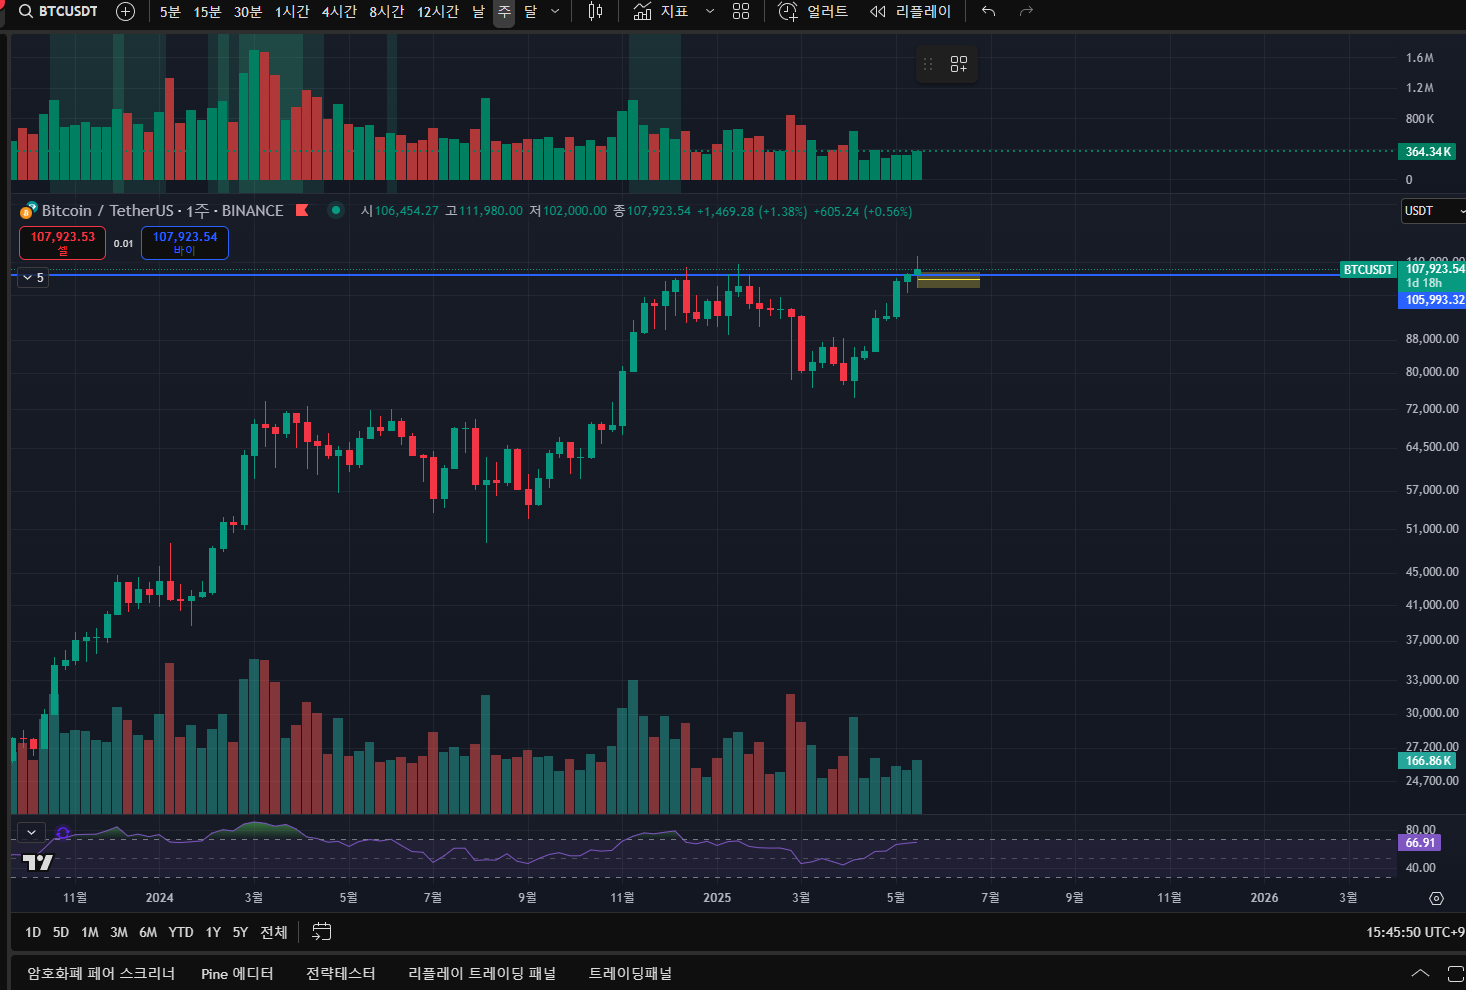Click the 166.86K volume label
The height and width of the screenshot is (990, 1466).
(x=1427, y=761)
